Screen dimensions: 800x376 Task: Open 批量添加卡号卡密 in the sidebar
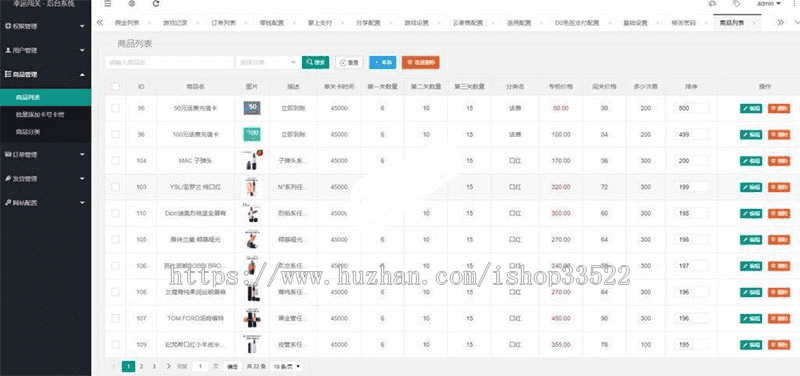coord(40,114)
